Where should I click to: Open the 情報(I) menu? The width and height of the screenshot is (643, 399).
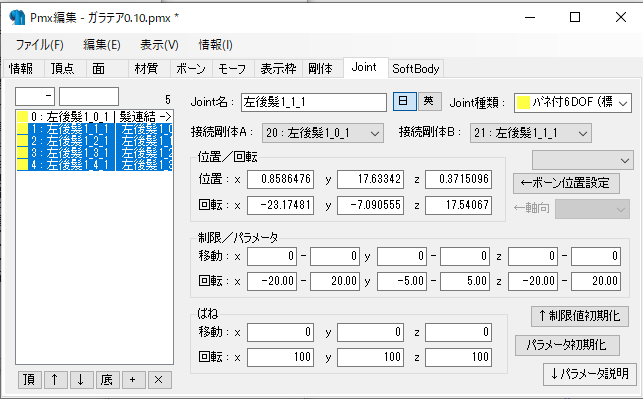coord(215,45)
